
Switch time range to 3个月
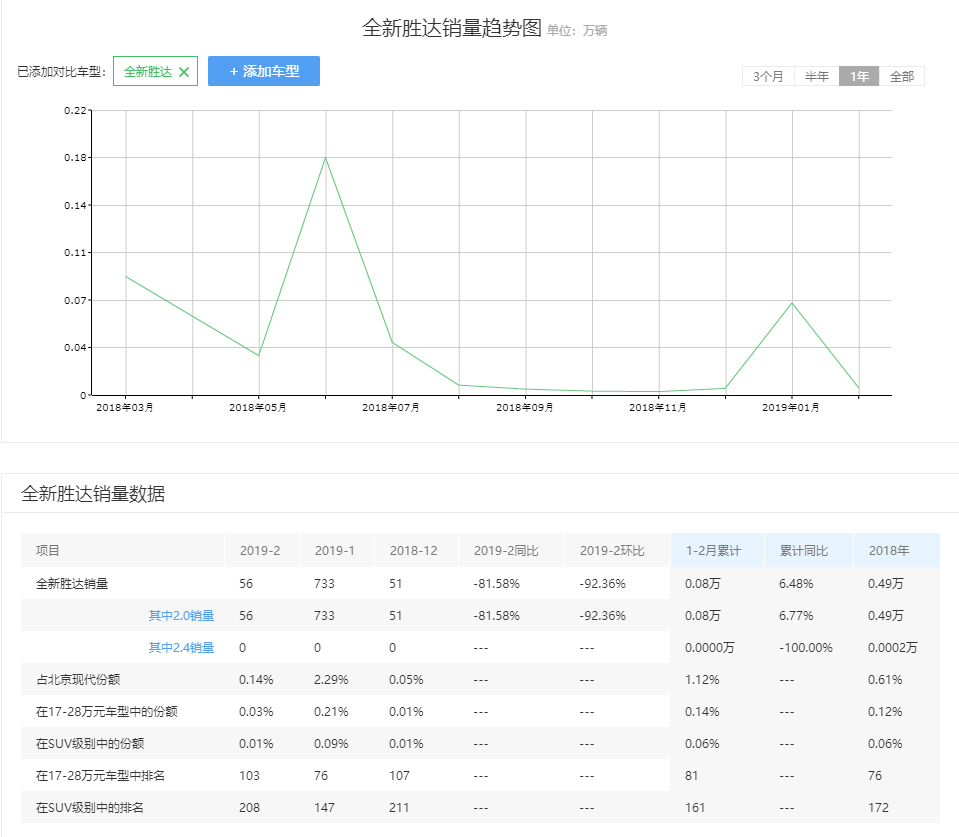(767, 75)
